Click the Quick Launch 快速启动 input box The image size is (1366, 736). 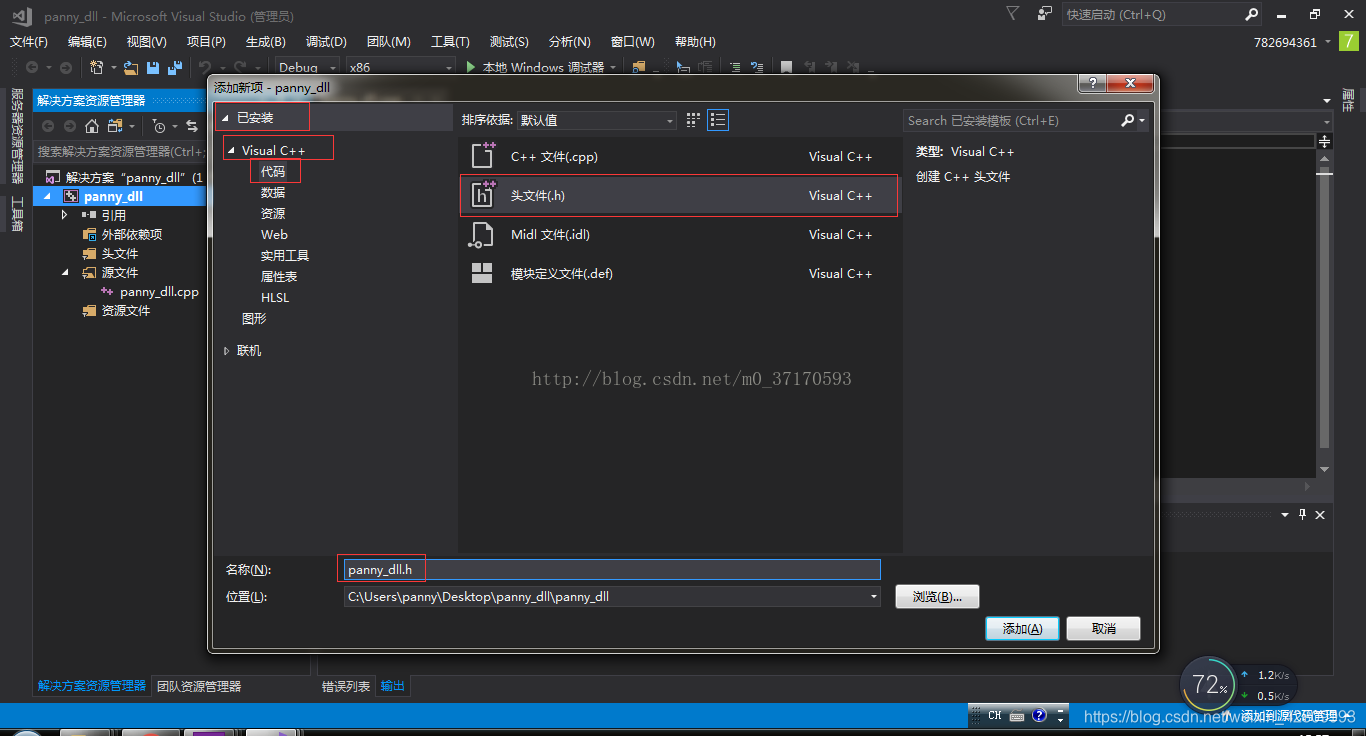1153,14
